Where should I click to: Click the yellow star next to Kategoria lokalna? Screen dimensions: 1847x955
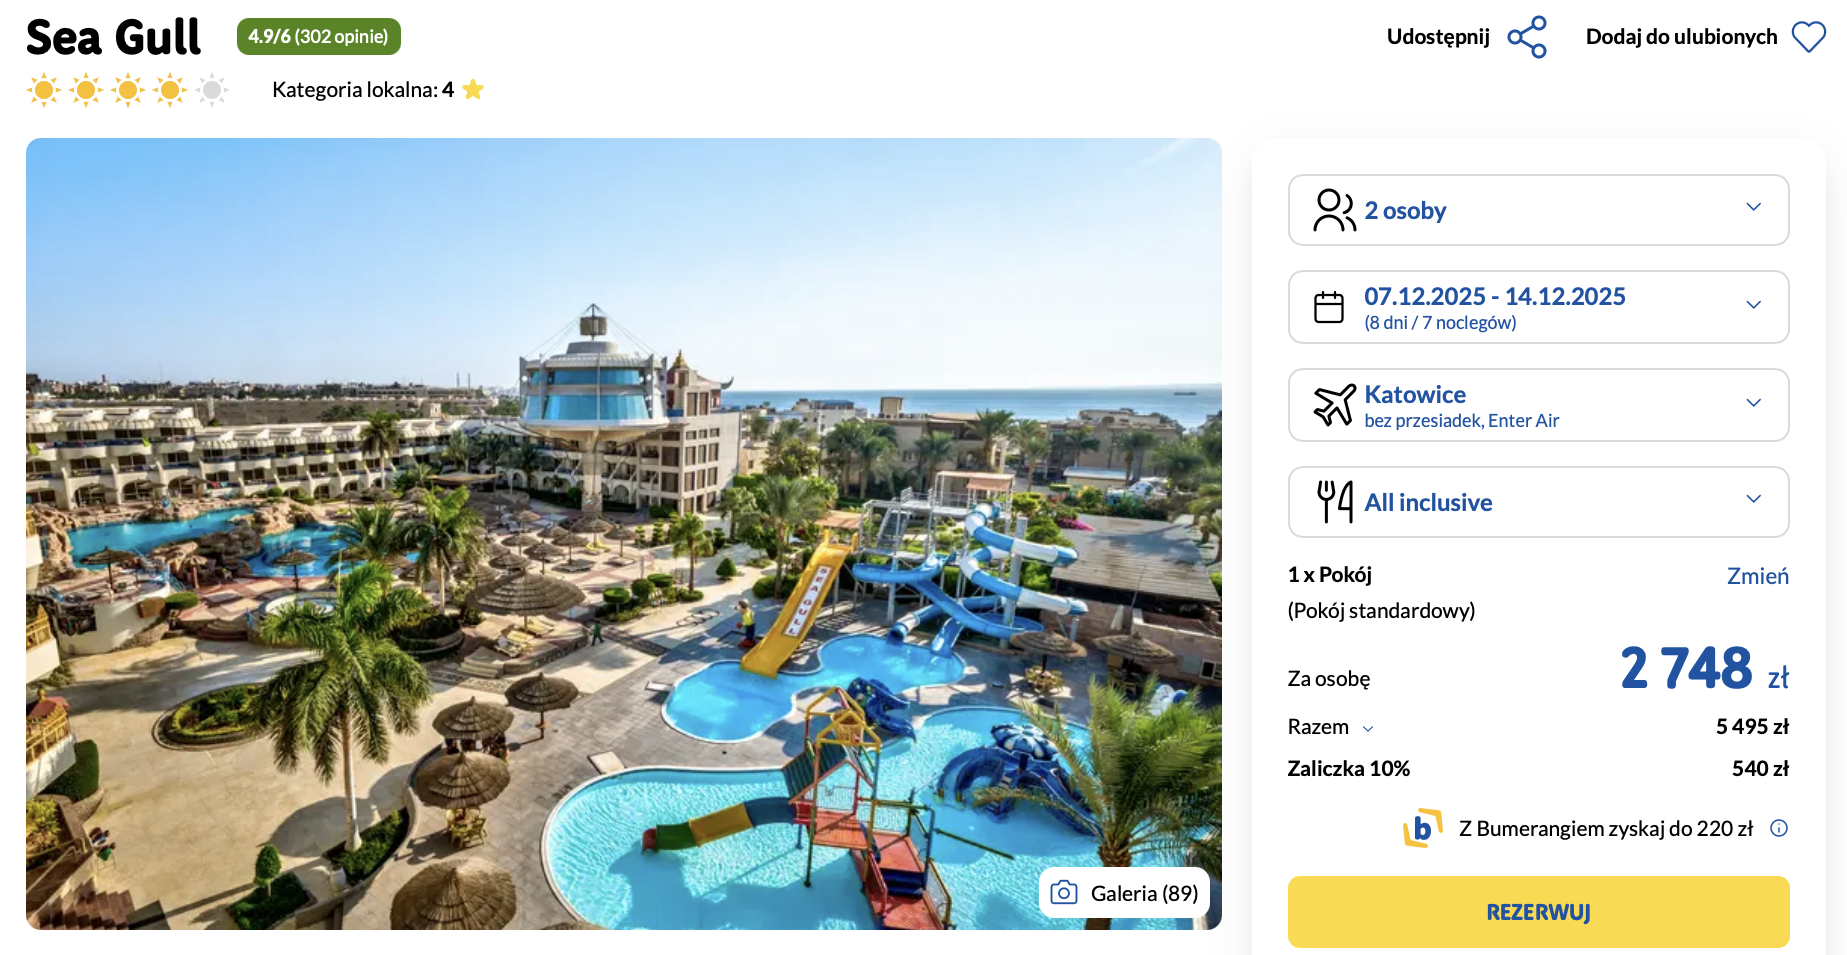(473, 90)
